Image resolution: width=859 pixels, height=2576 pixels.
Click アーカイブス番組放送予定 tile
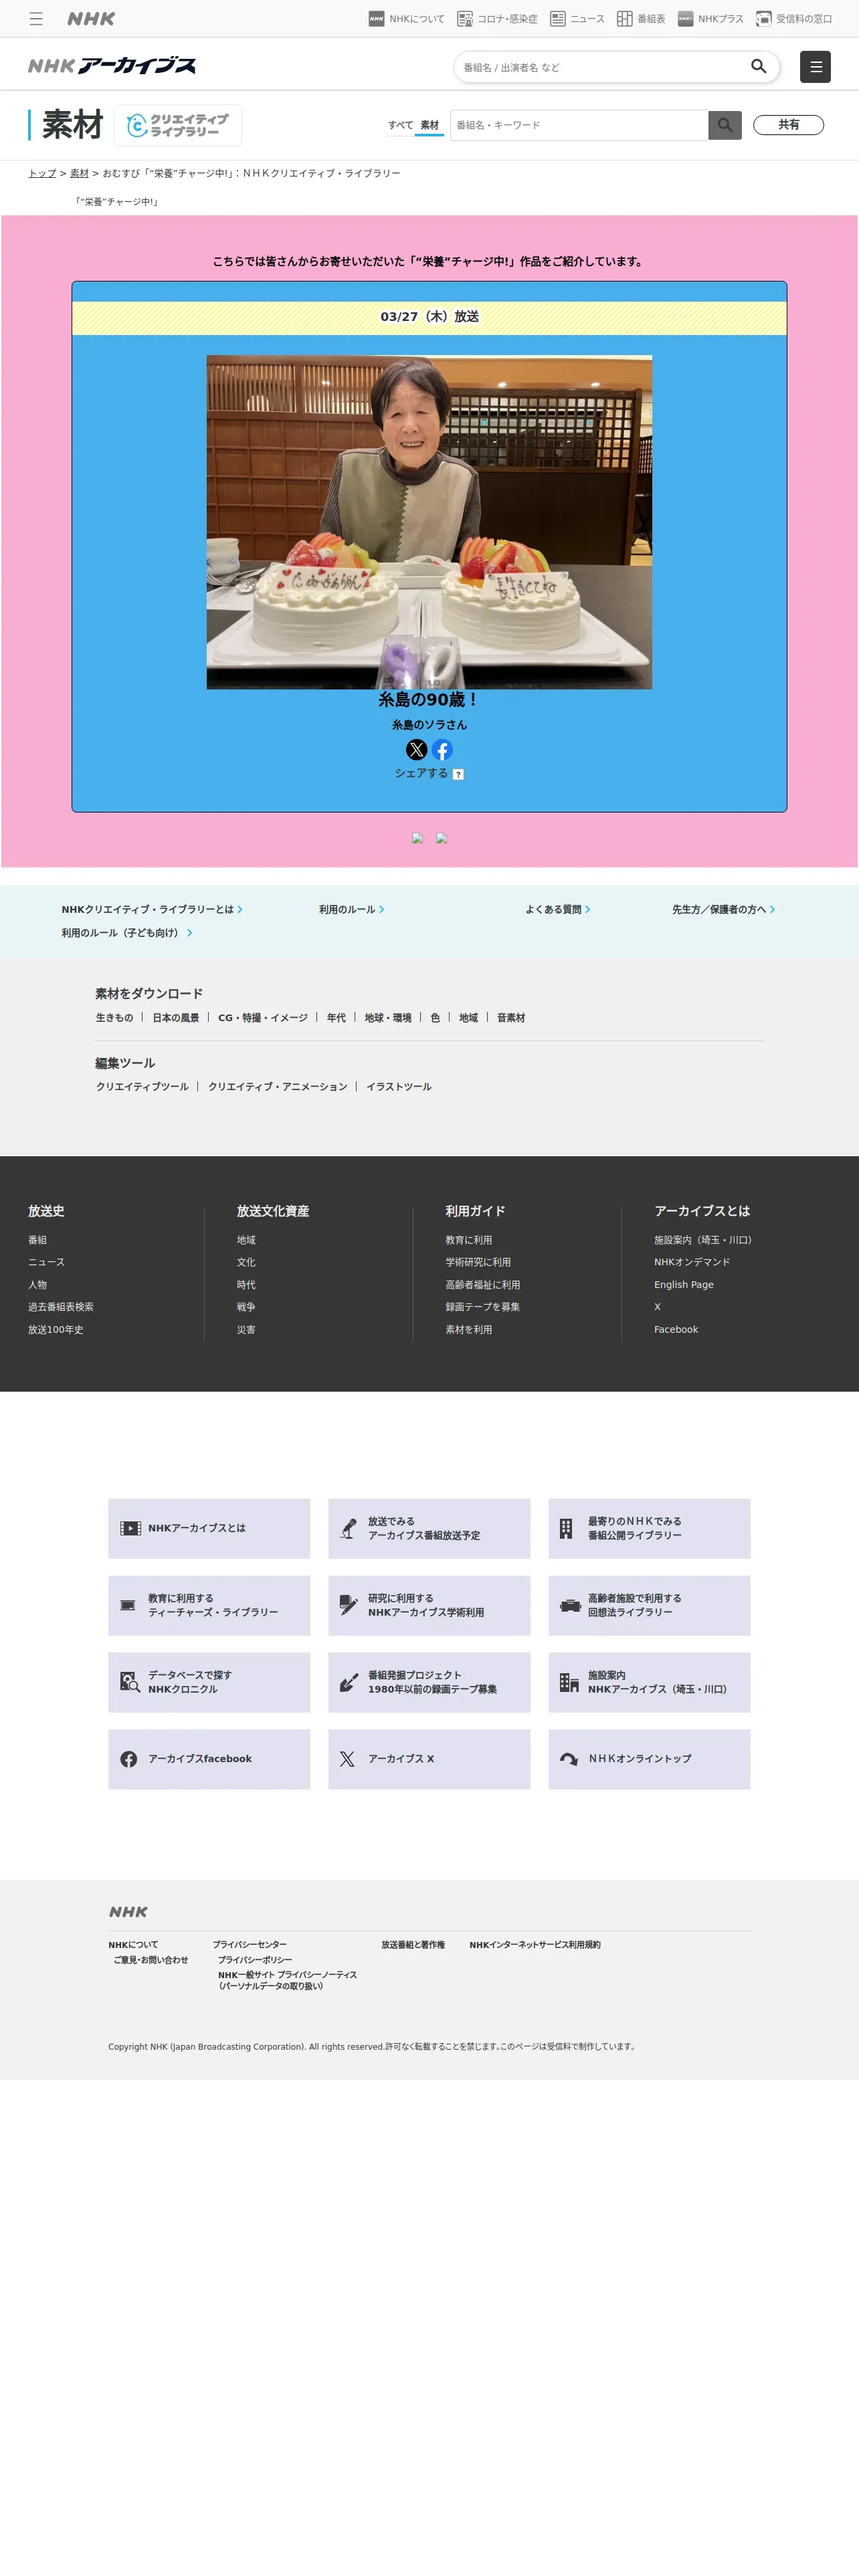429,1528
